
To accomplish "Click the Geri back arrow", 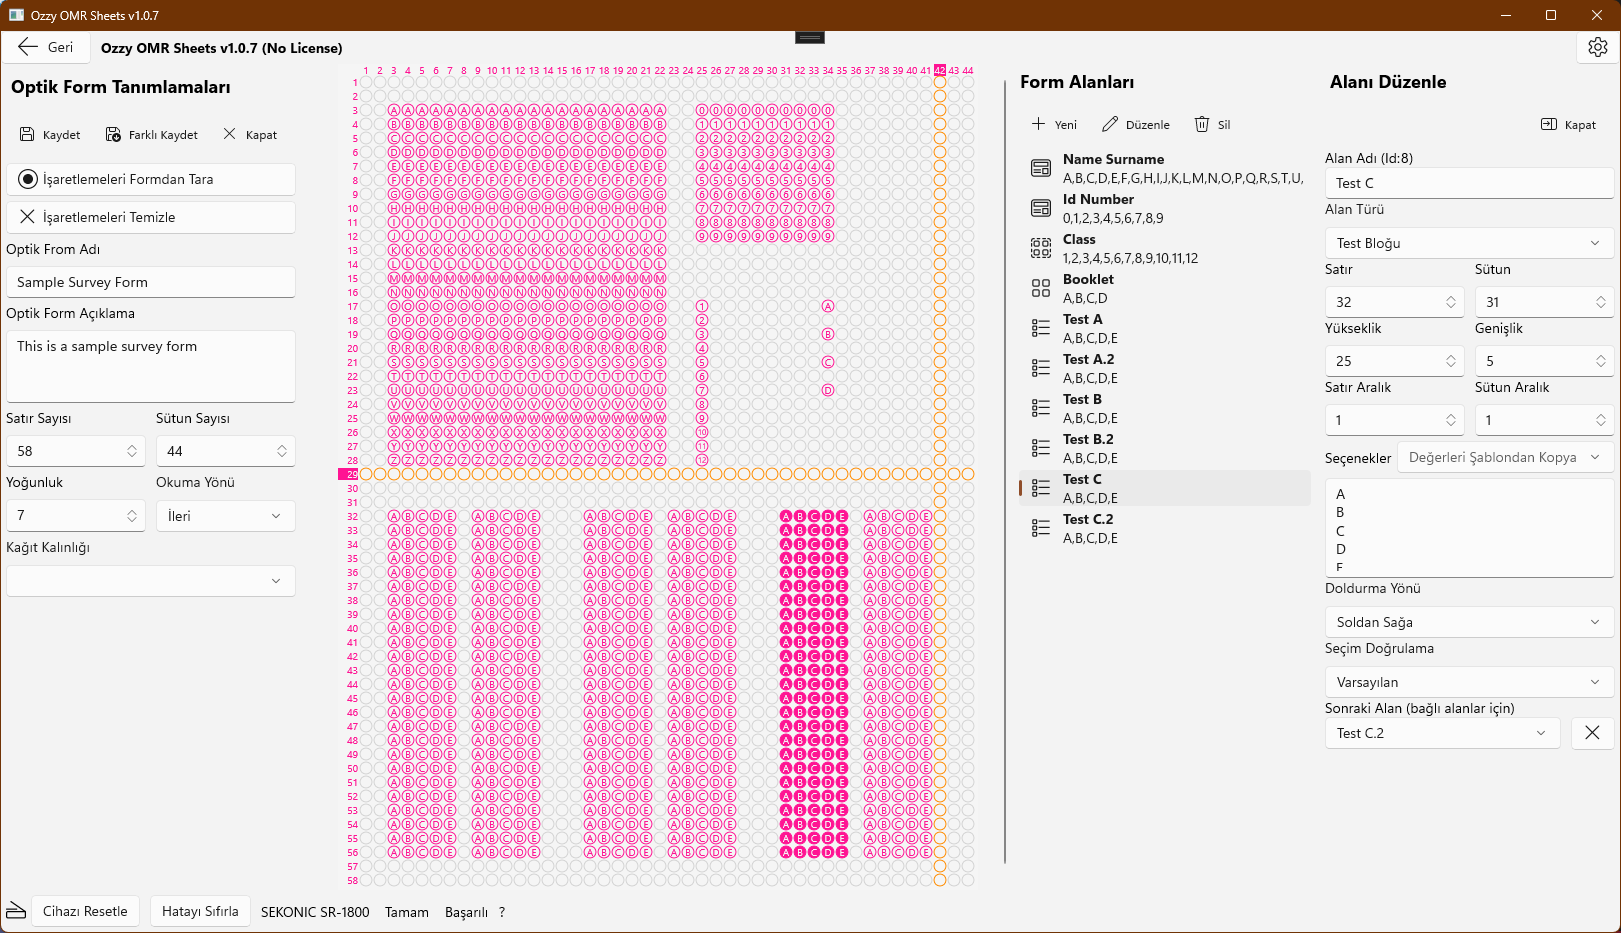I will (x=28, y=47).
